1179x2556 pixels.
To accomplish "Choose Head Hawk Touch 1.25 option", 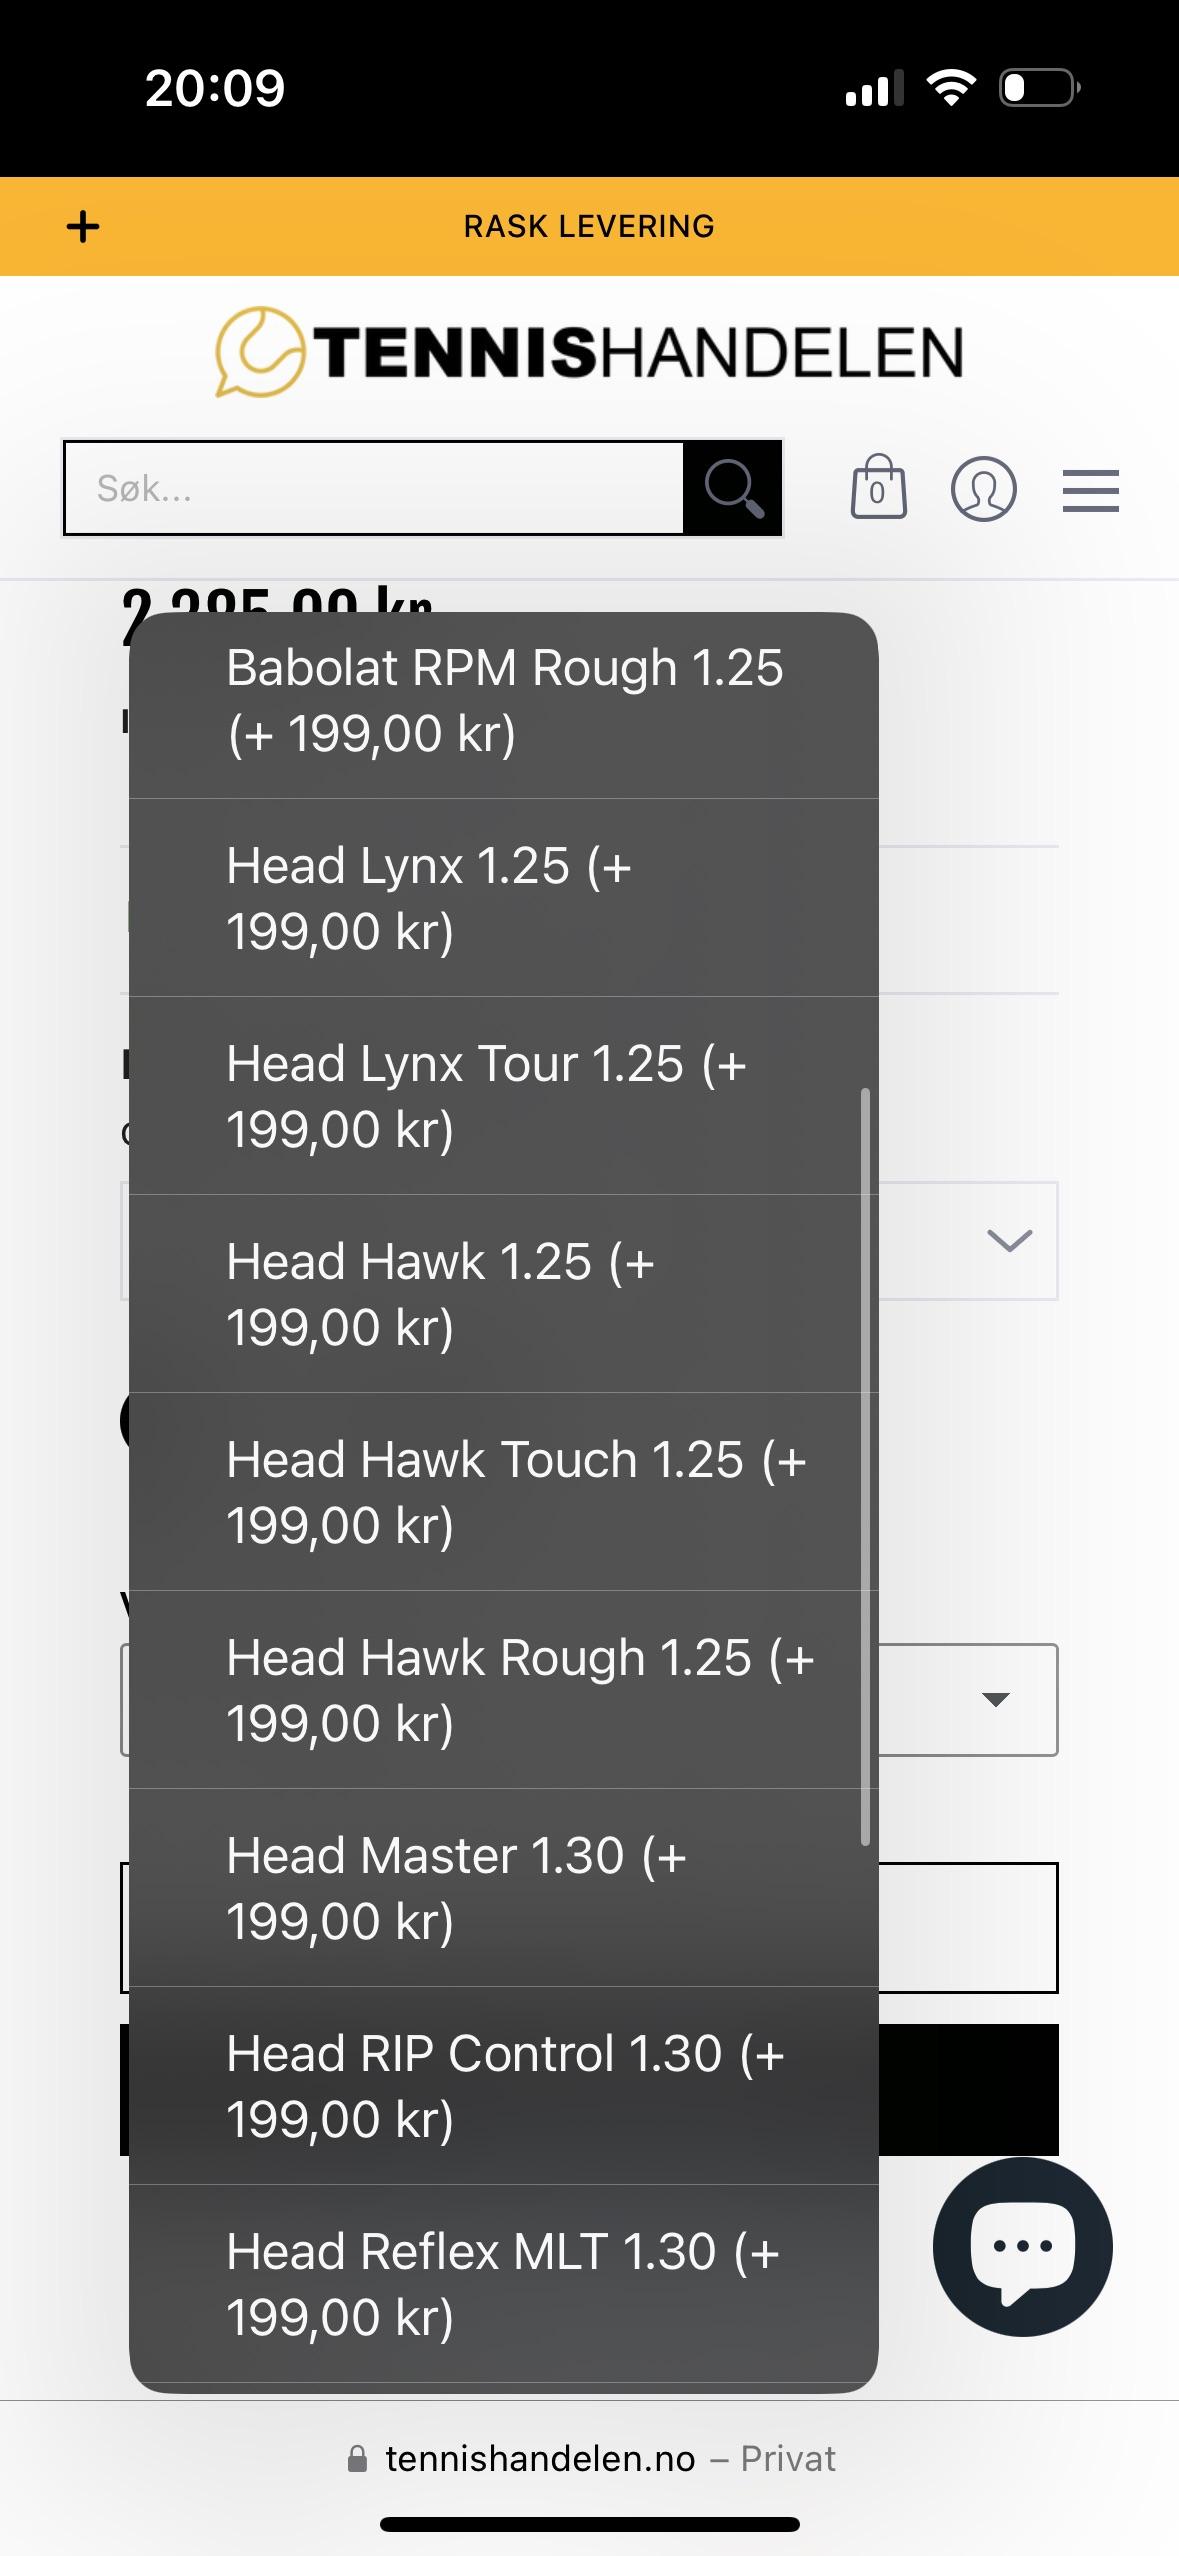I will [504, 1492].
